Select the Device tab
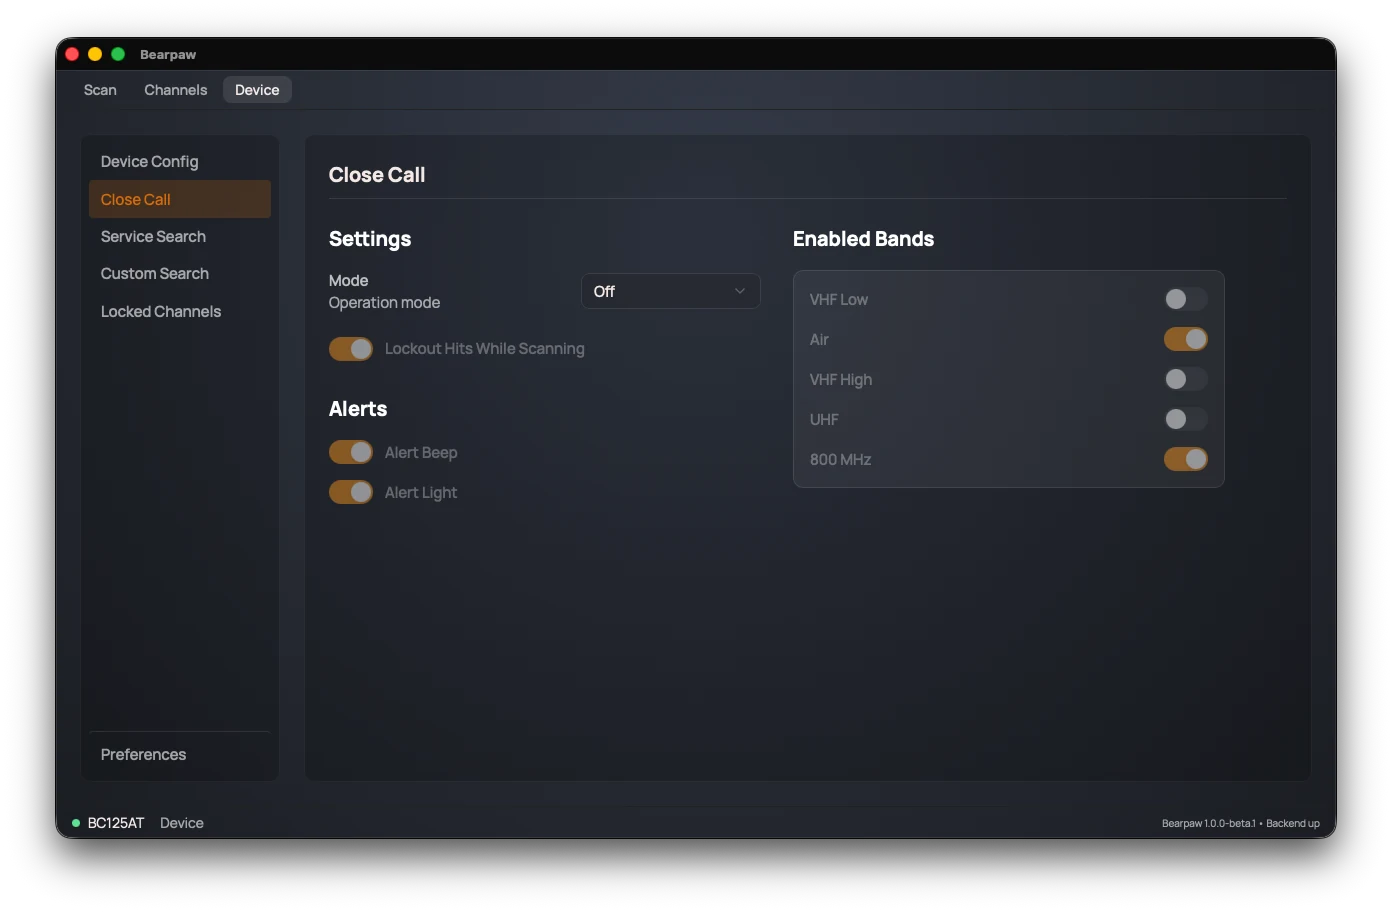1392x912 pixels. 257,90
